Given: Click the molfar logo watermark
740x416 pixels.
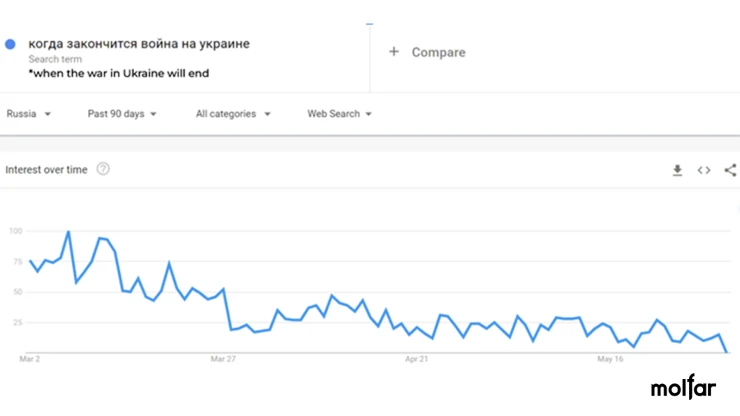Looking at the screenshot, I should tap(683, 387).
